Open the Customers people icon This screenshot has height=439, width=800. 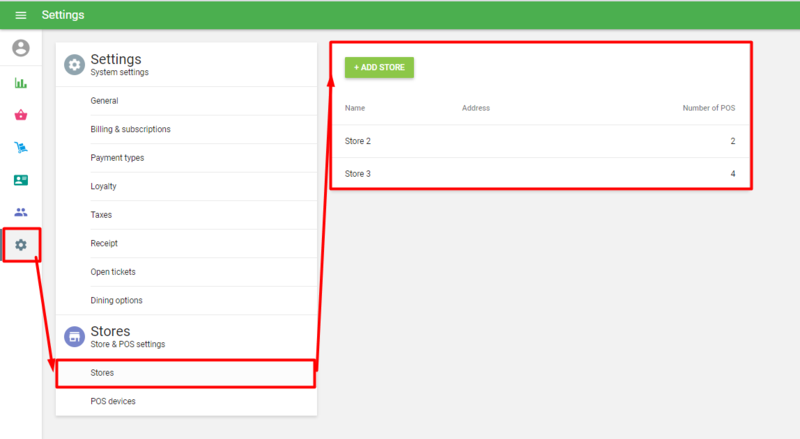(x=21, y=212)
